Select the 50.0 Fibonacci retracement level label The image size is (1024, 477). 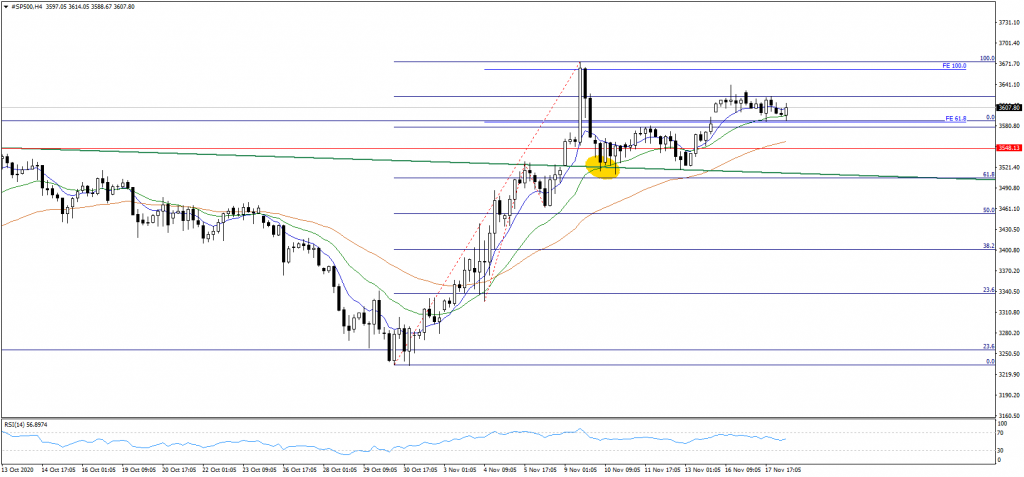pyautogui.click(x=987, y=210)
